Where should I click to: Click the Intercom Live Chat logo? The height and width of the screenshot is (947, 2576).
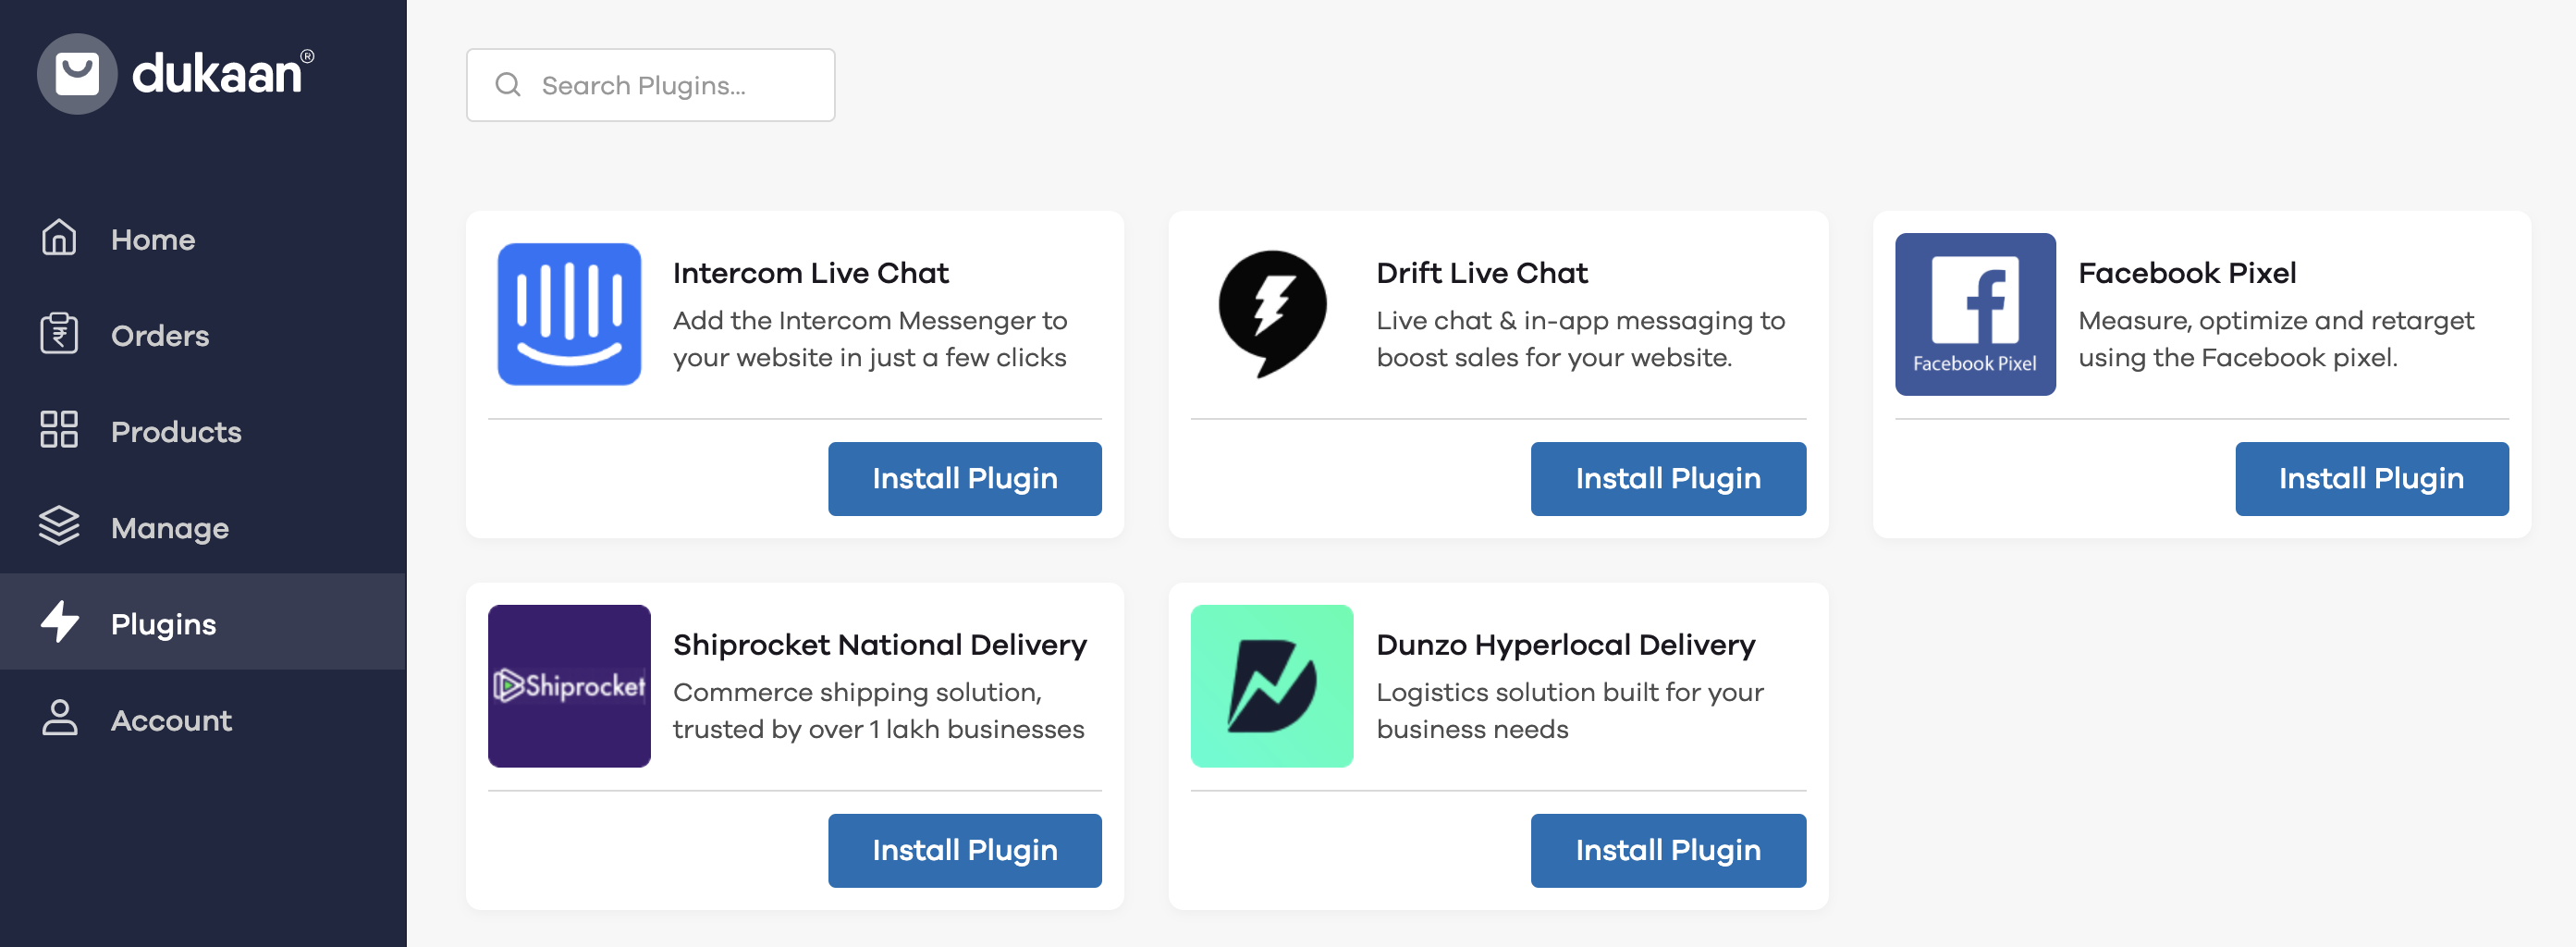[x=569, y=314]
